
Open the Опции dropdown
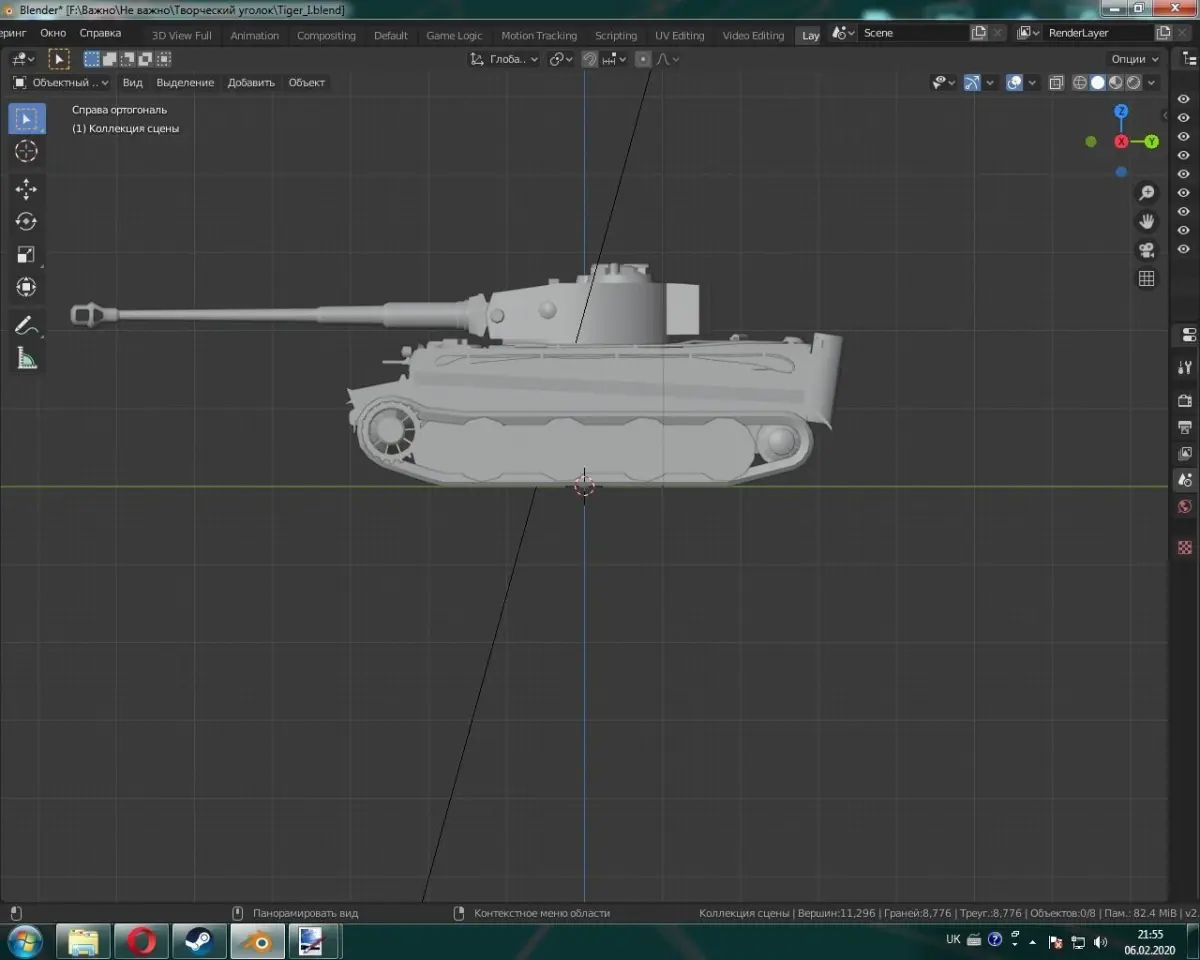tap(1135, 59)
